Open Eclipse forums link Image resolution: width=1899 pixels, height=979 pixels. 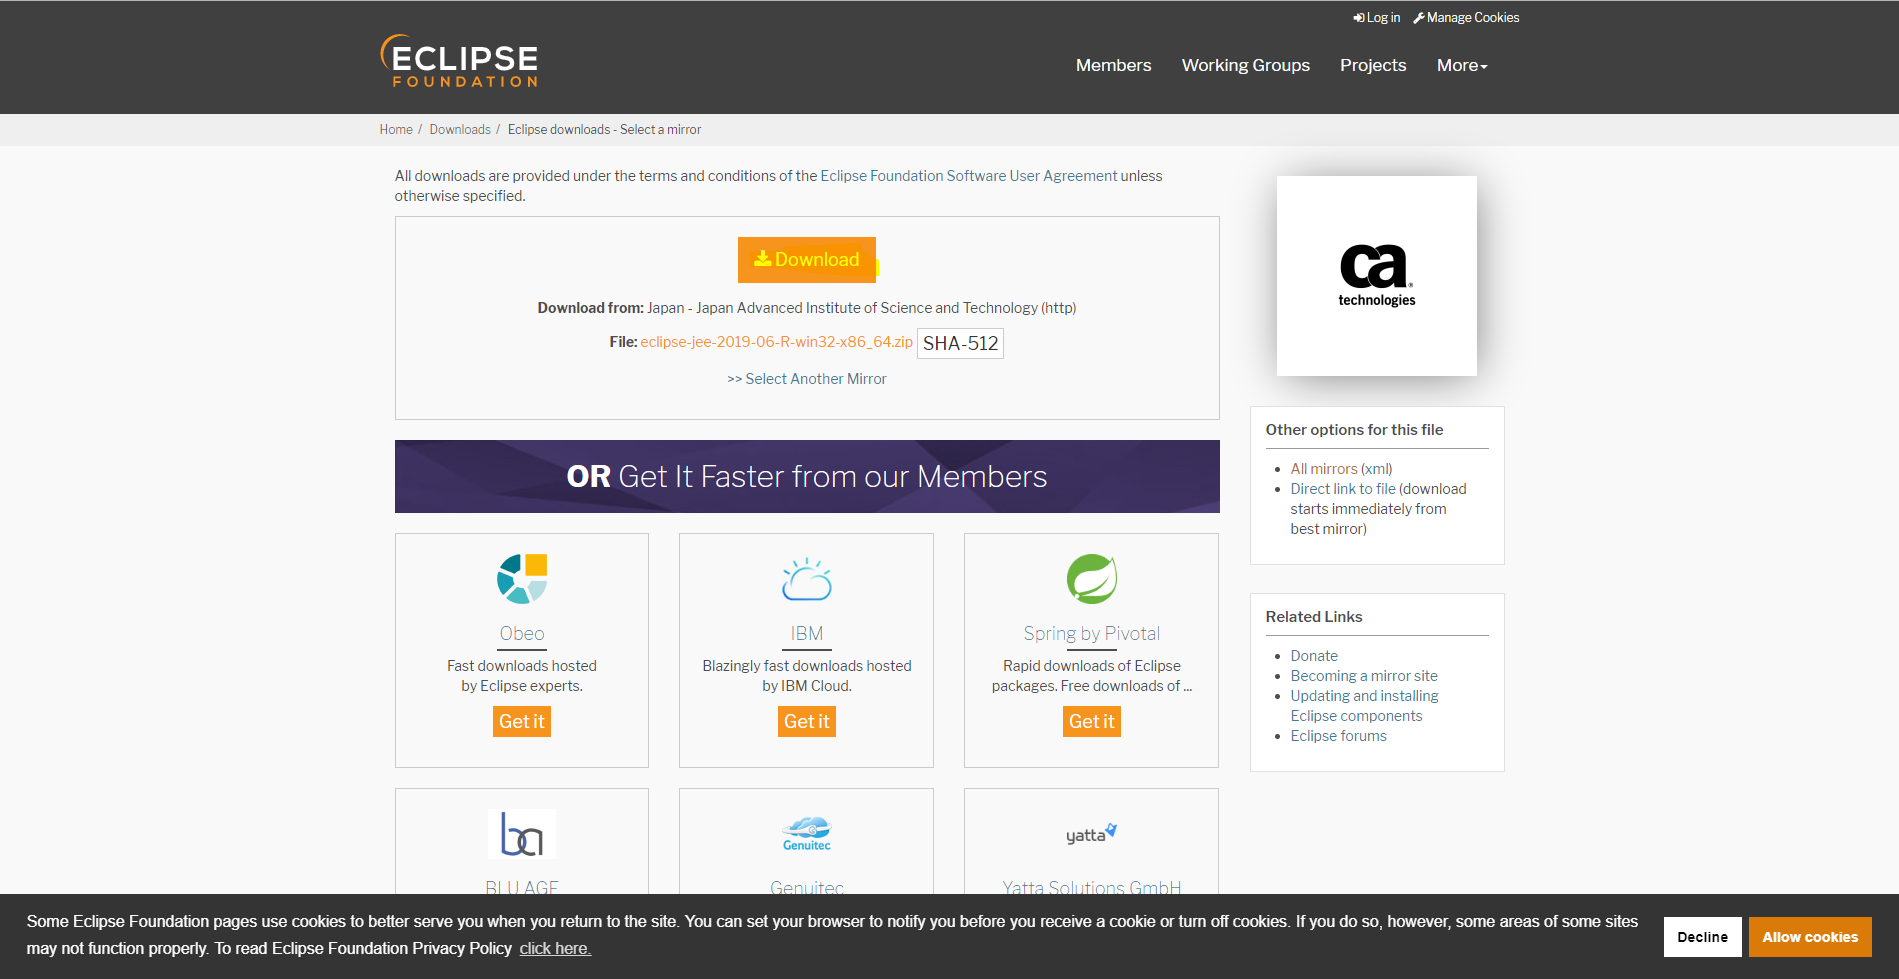pyautogui.click(x=1338, y=736)
